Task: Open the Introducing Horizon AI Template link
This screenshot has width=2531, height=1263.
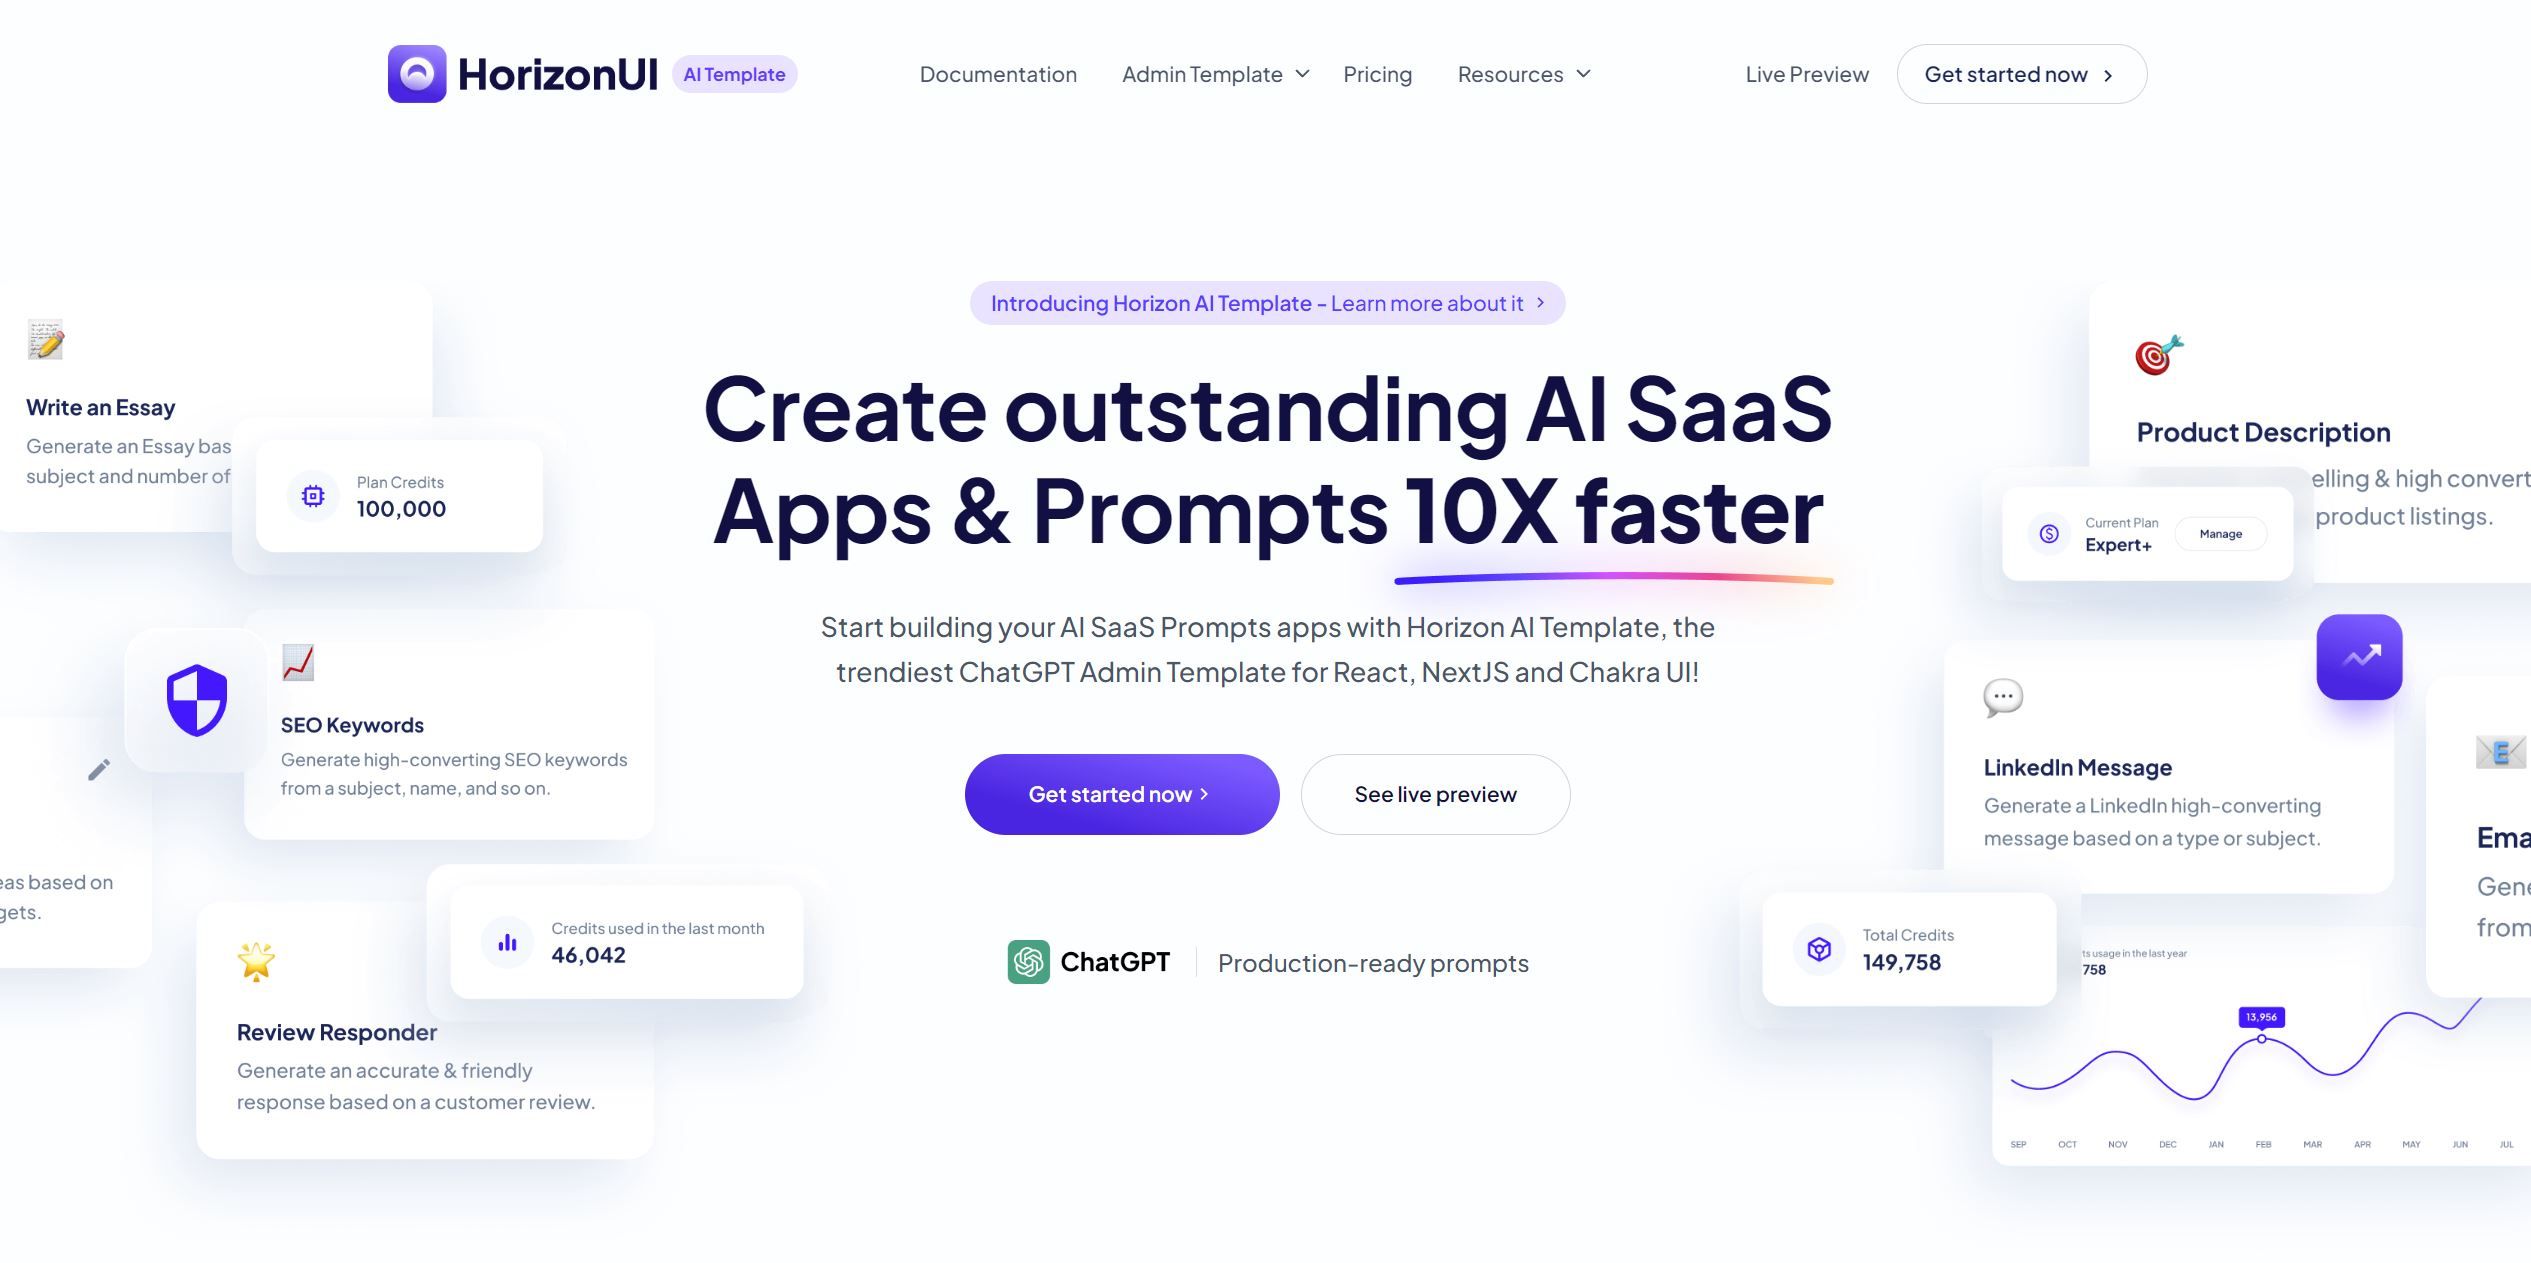Action: tap(1267, 302)
